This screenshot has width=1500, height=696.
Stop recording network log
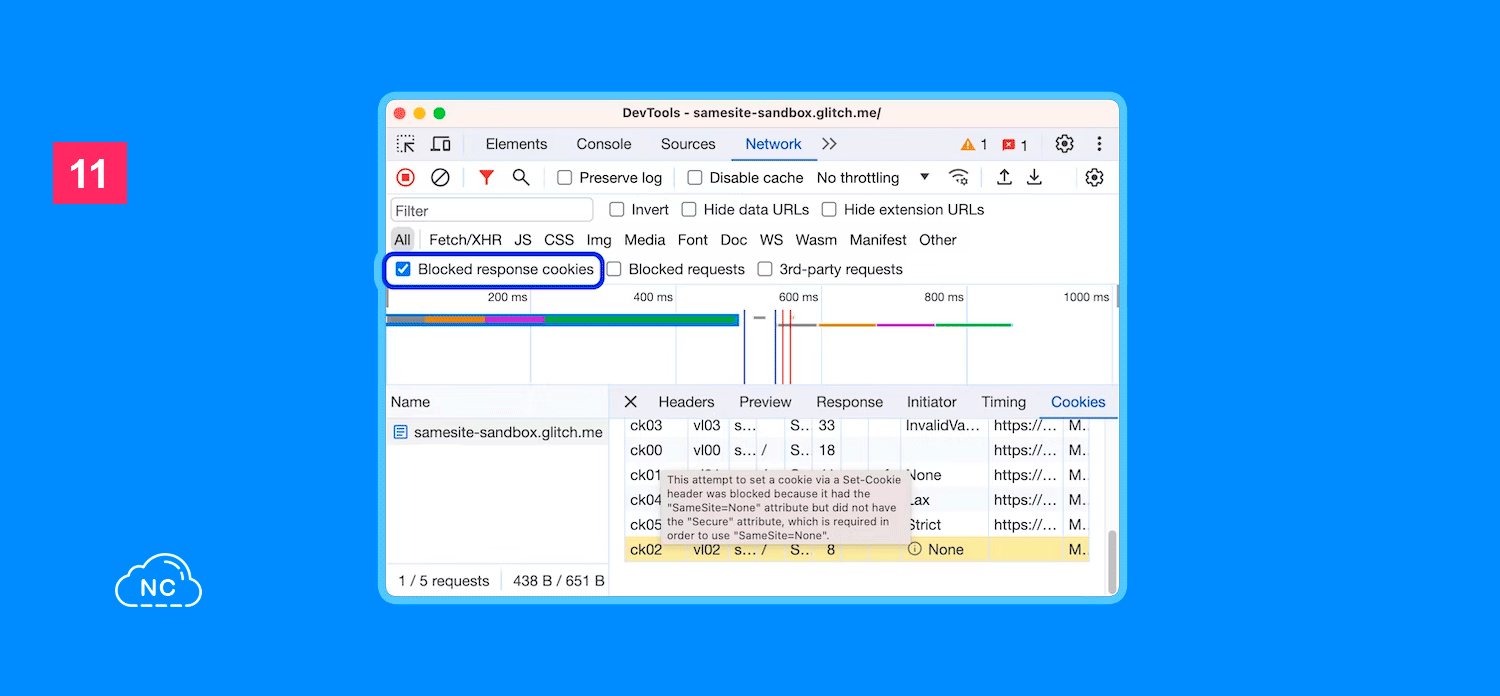coord(405,177)
